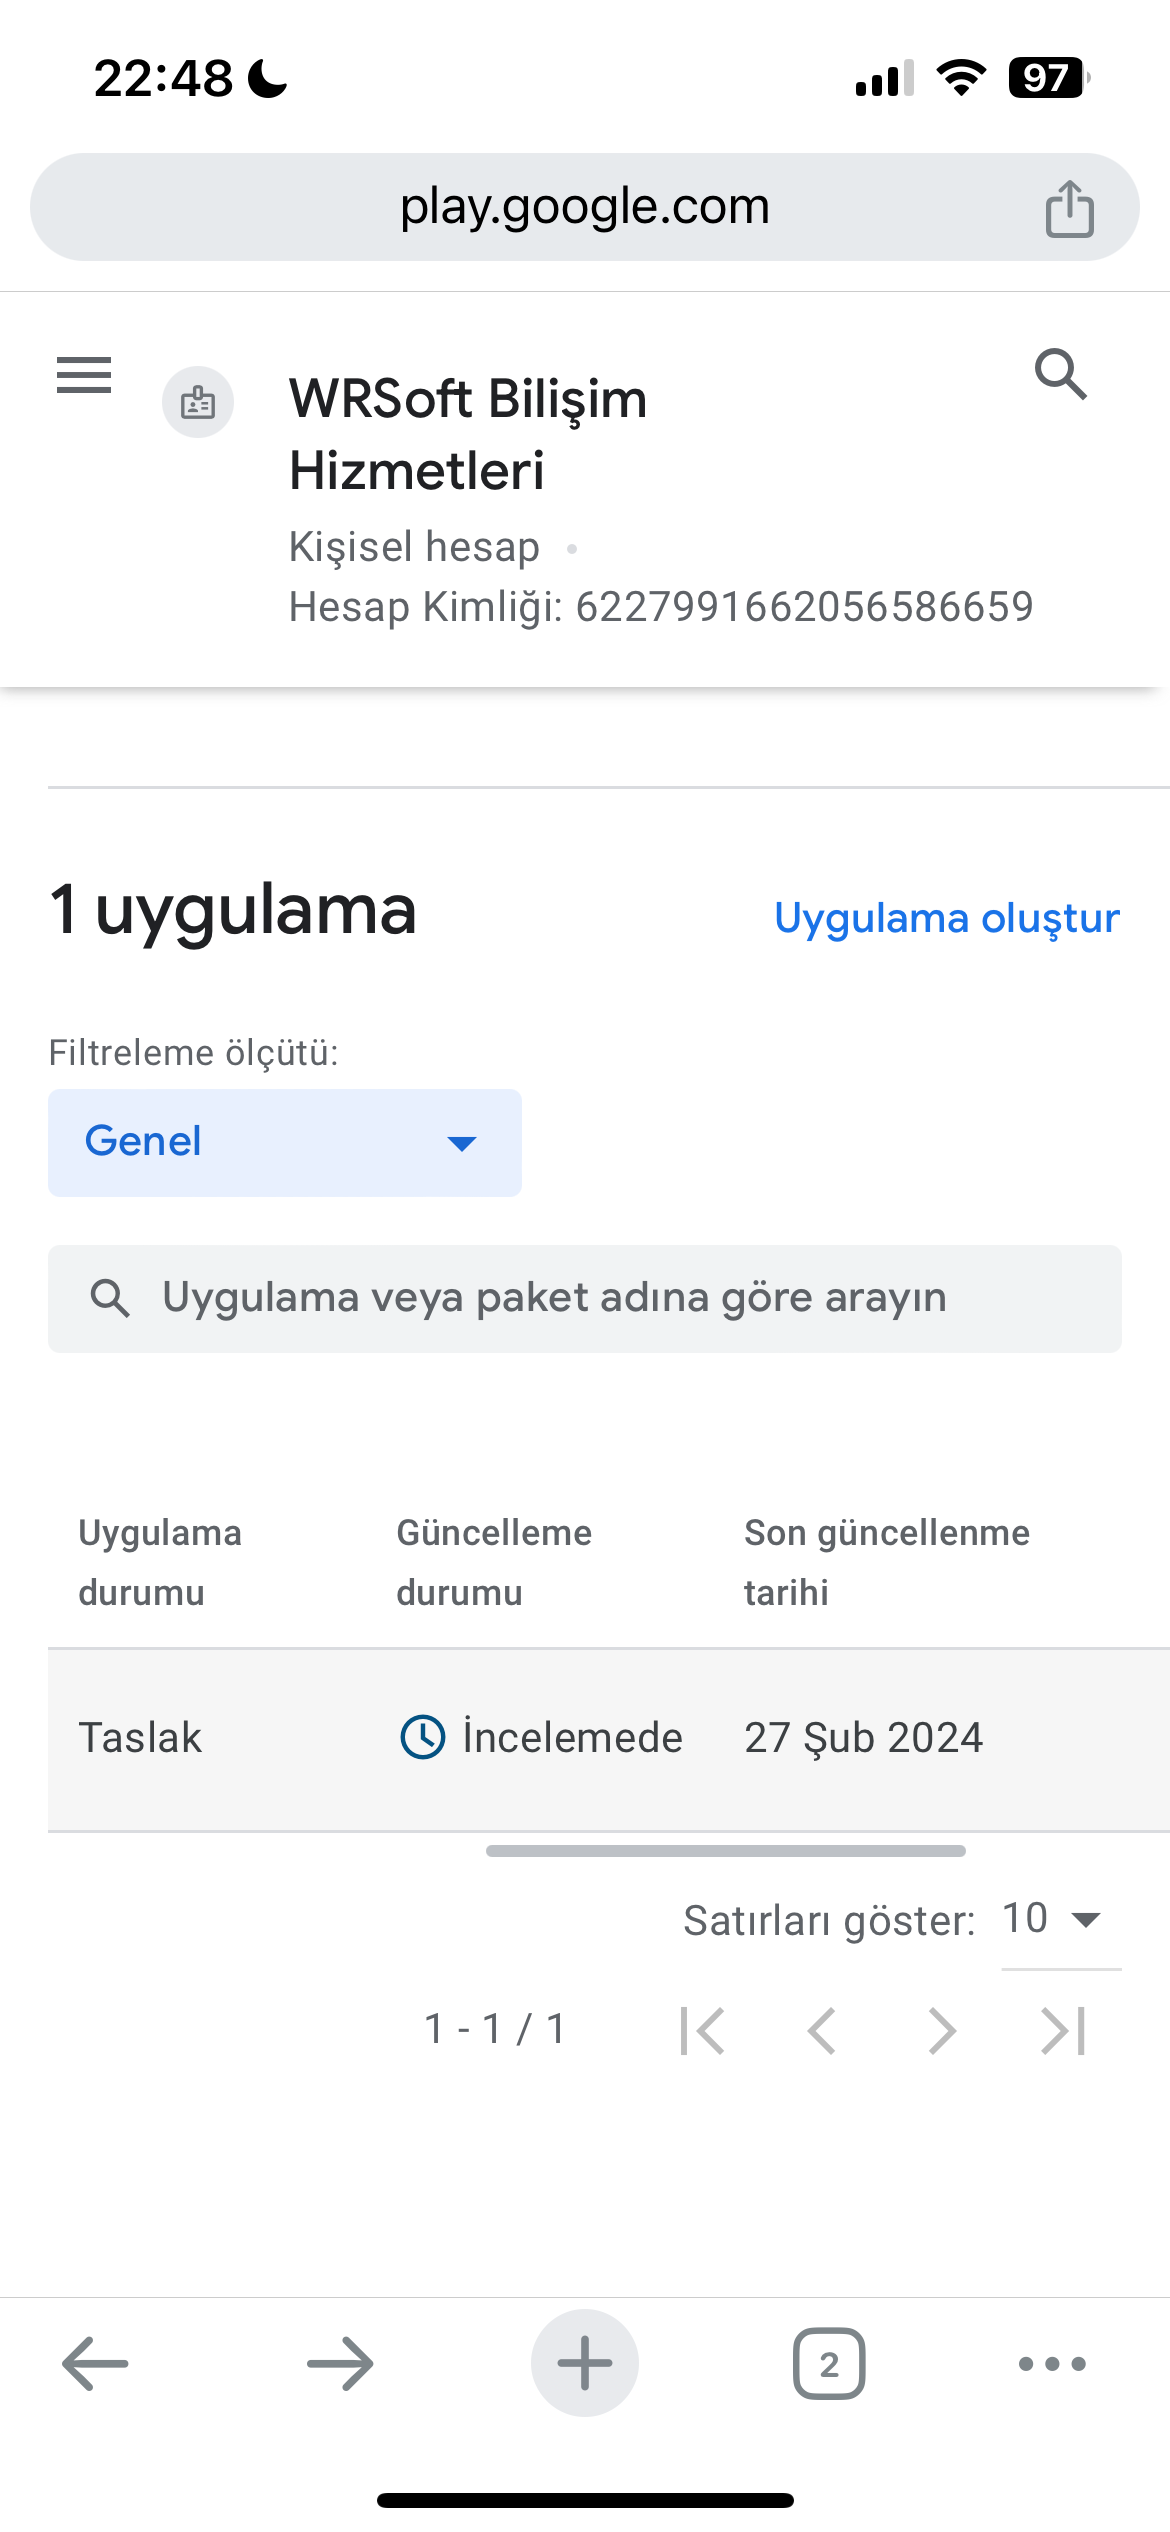Jump to the last page of results
Screen dimensions: 1170x2532
[1063, 2031]
